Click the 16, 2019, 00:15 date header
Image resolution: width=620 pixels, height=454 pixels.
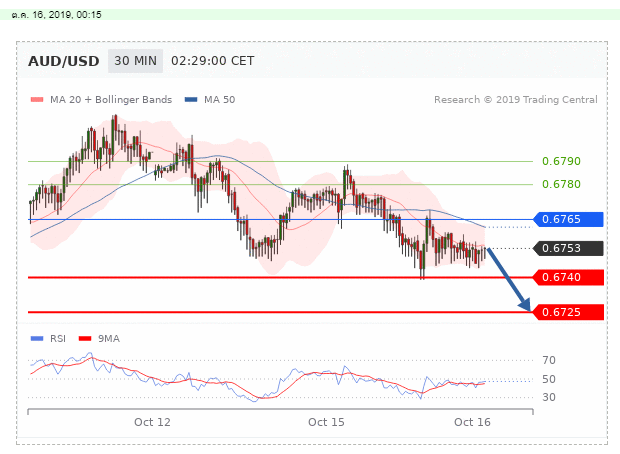point(57,15)
